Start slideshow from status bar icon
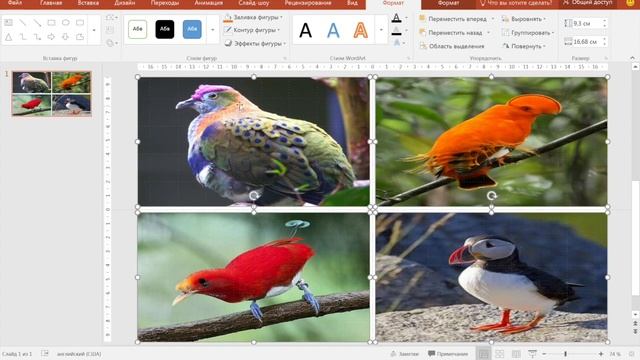Image resolution: width=640 pixels, height=360 pixels. click(532, 354)
